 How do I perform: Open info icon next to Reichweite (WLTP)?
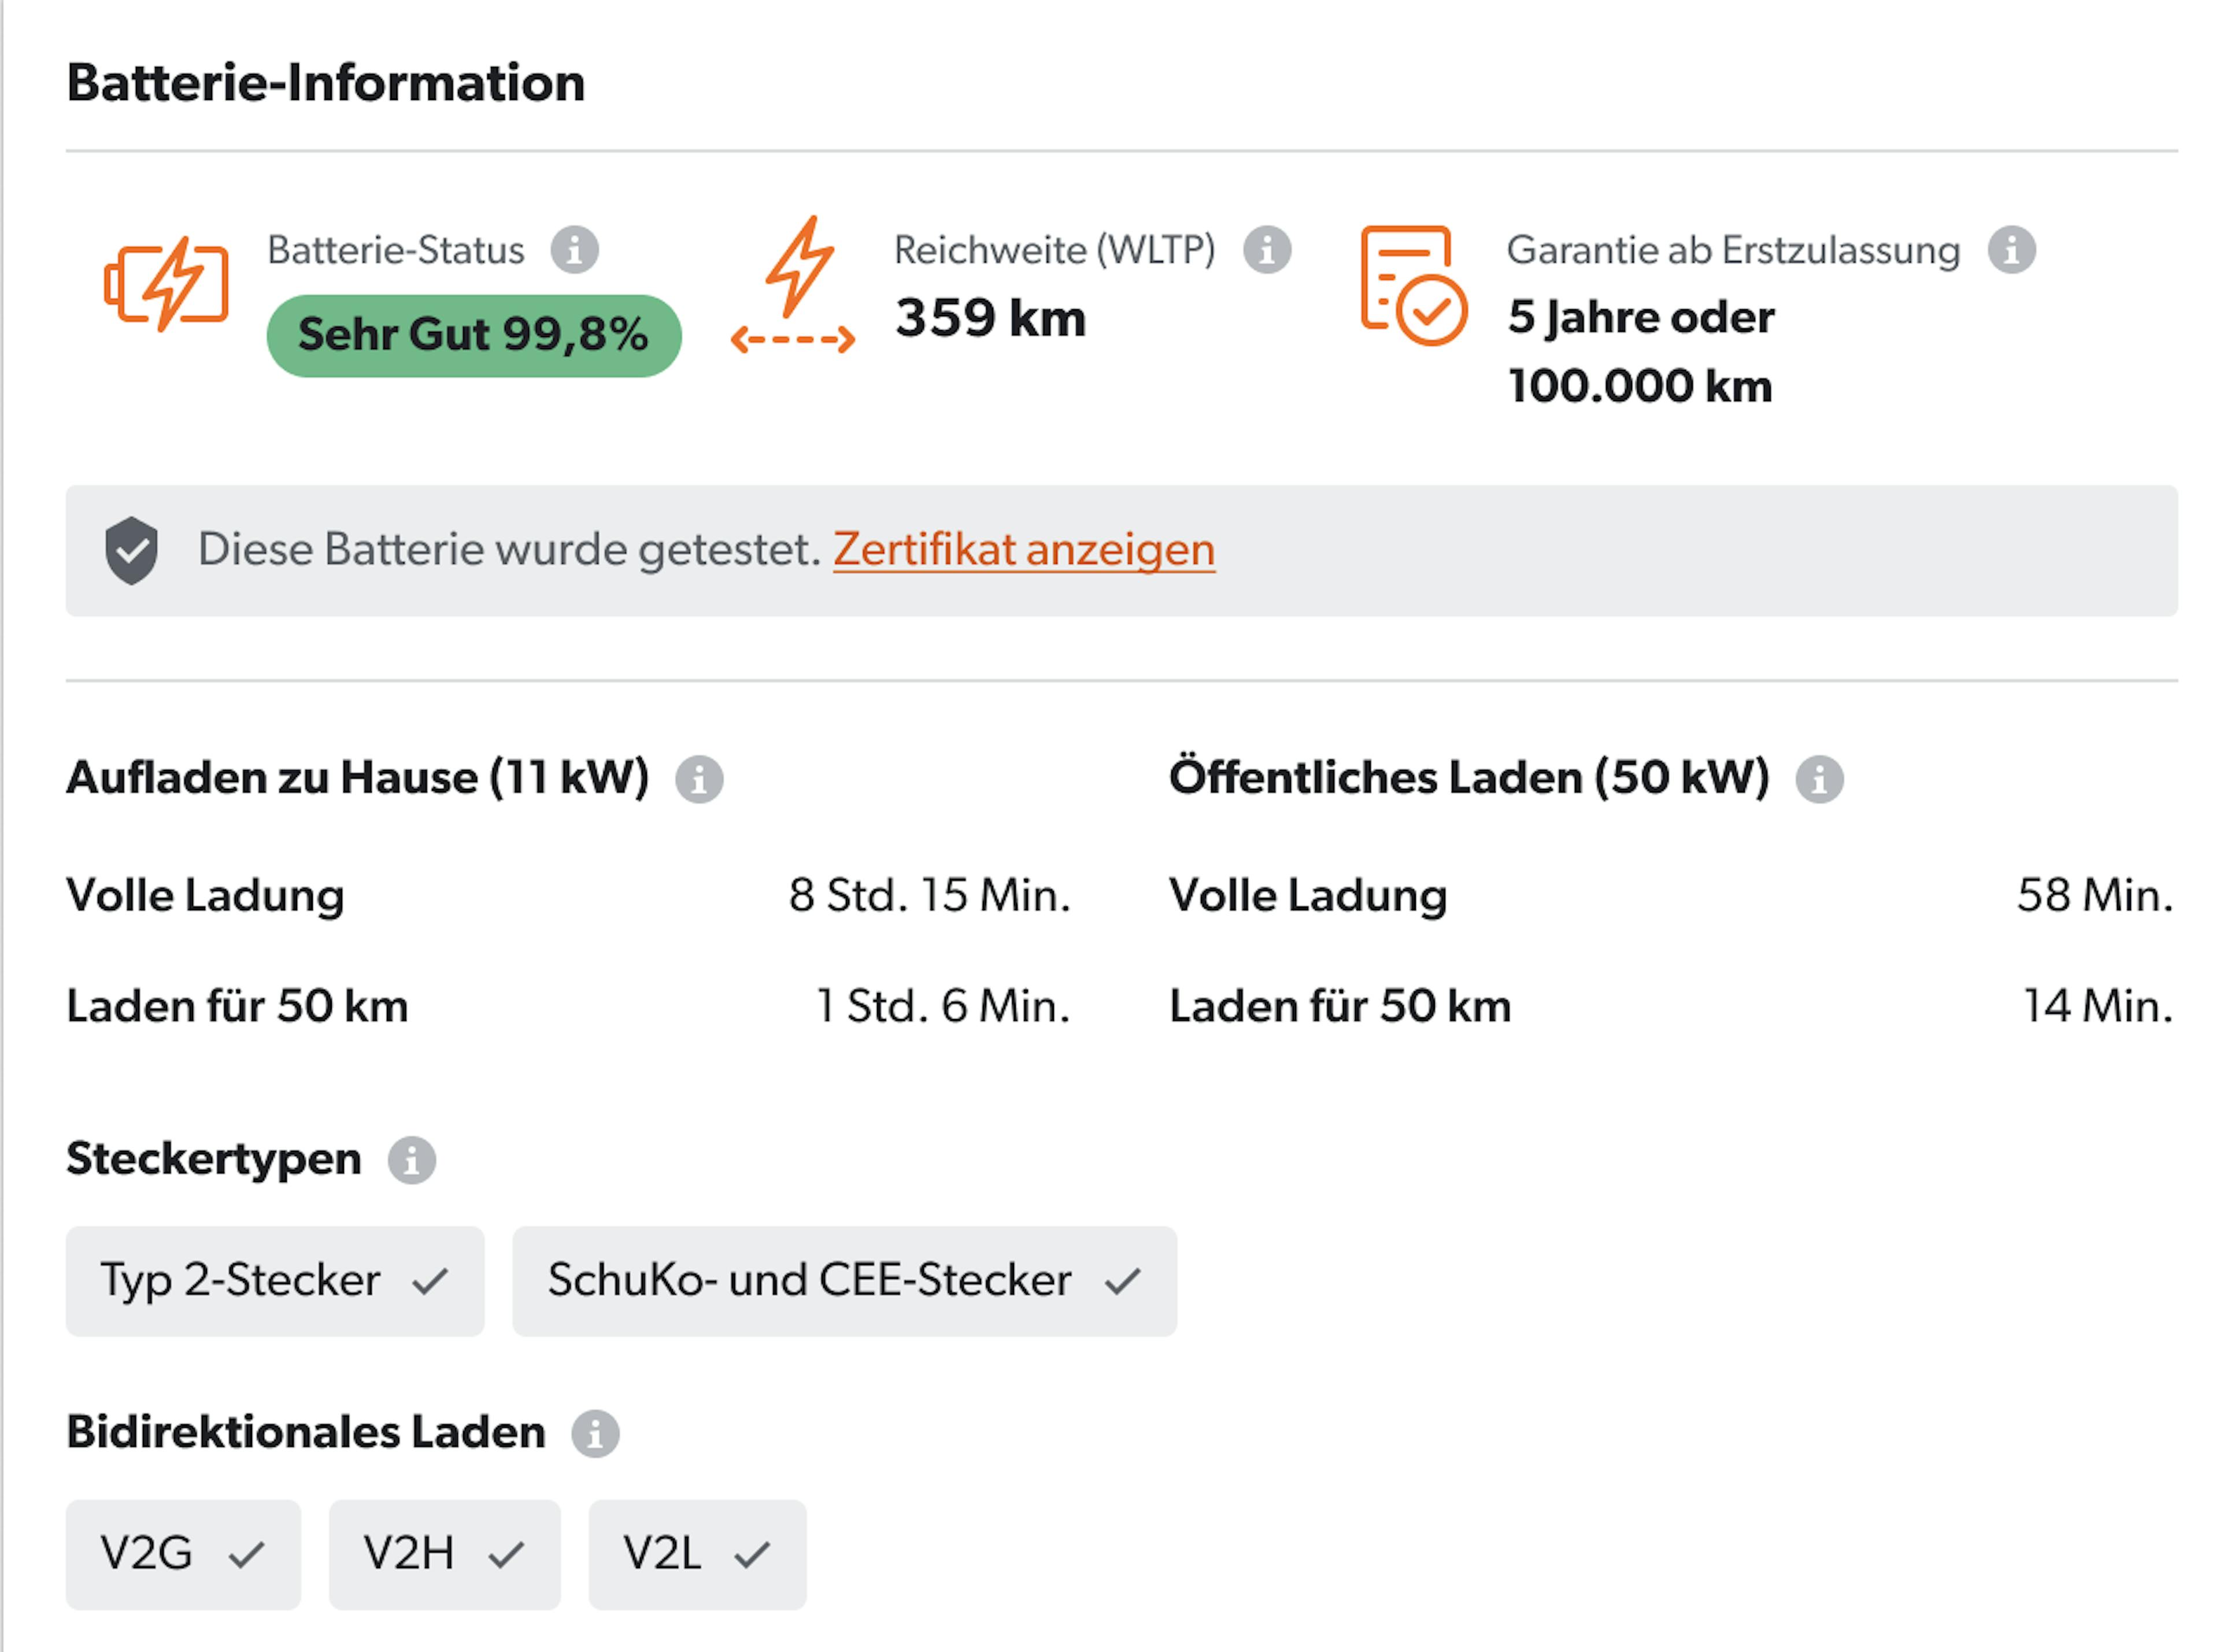pos(1267,250)
